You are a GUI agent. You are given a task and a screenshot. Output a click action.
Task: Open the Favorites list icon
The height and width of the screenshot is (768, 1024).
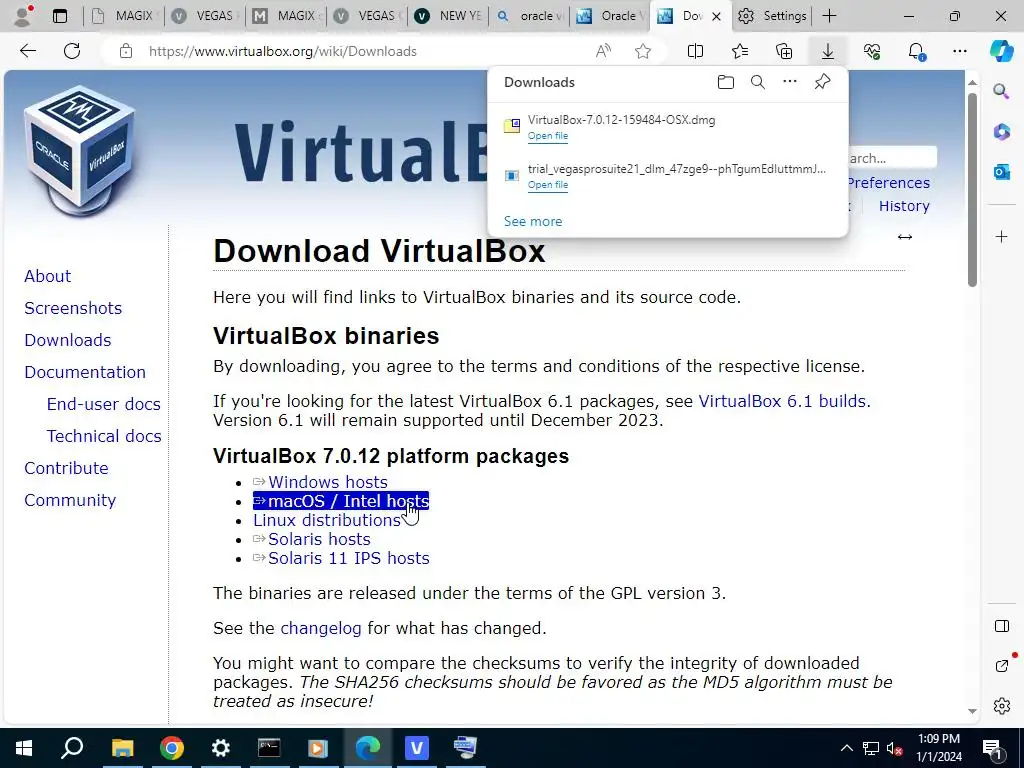click(740, 51)
